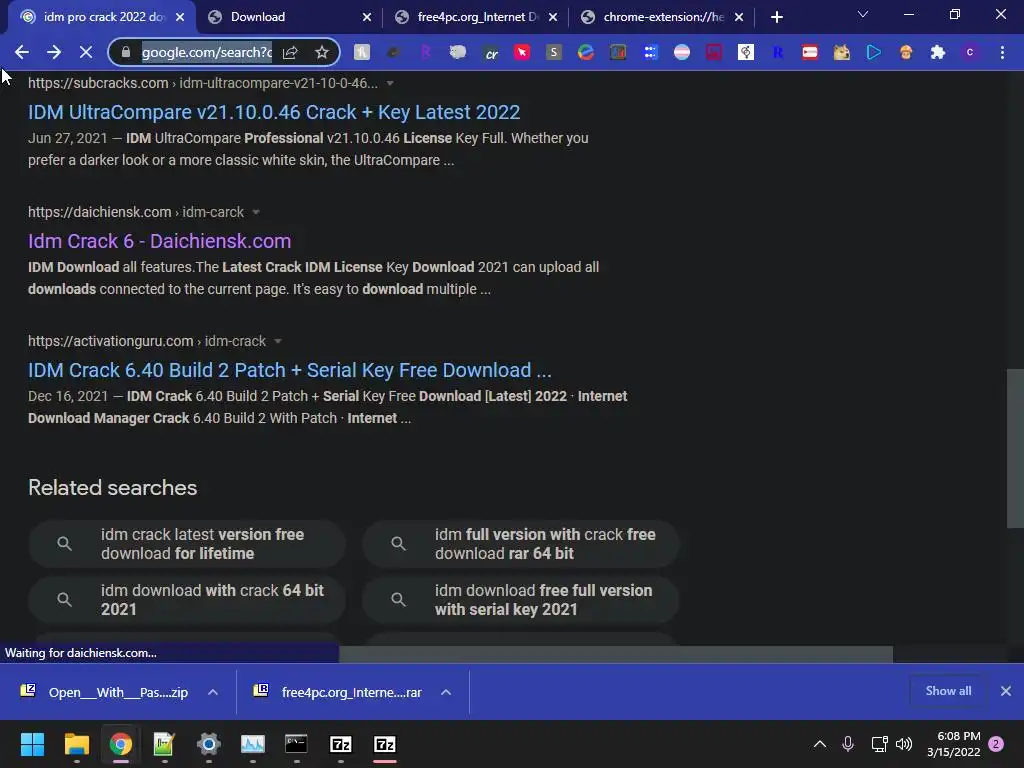Open the mushroom extension icon
1024x768 pixels.
click(x=906, y=52)
